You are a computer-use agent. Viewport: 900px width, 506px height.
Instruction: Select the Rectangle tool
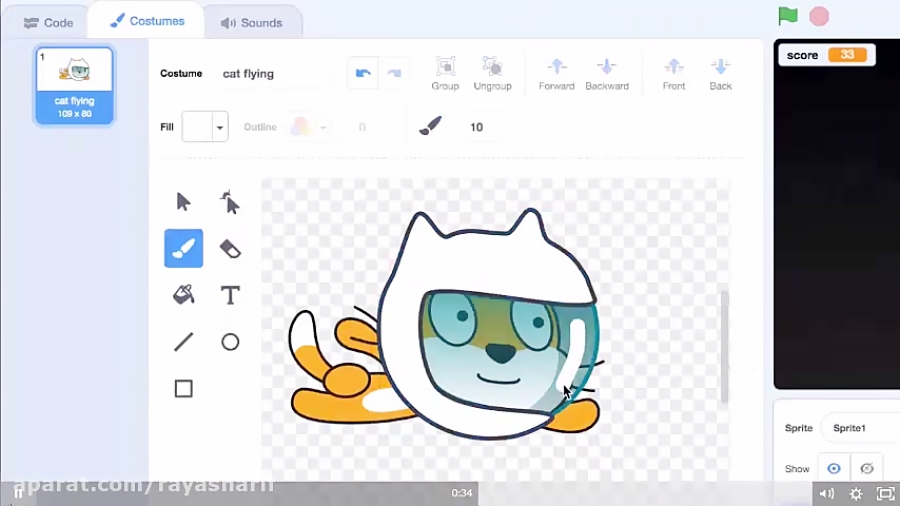184,388
